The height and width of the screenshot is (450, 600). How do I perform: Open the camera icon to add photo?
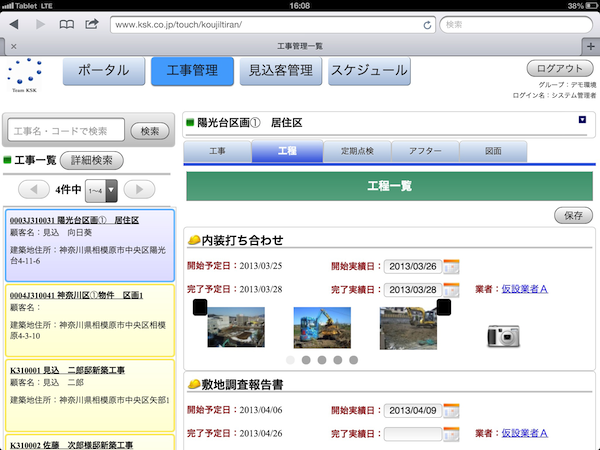tap(503, 335)
